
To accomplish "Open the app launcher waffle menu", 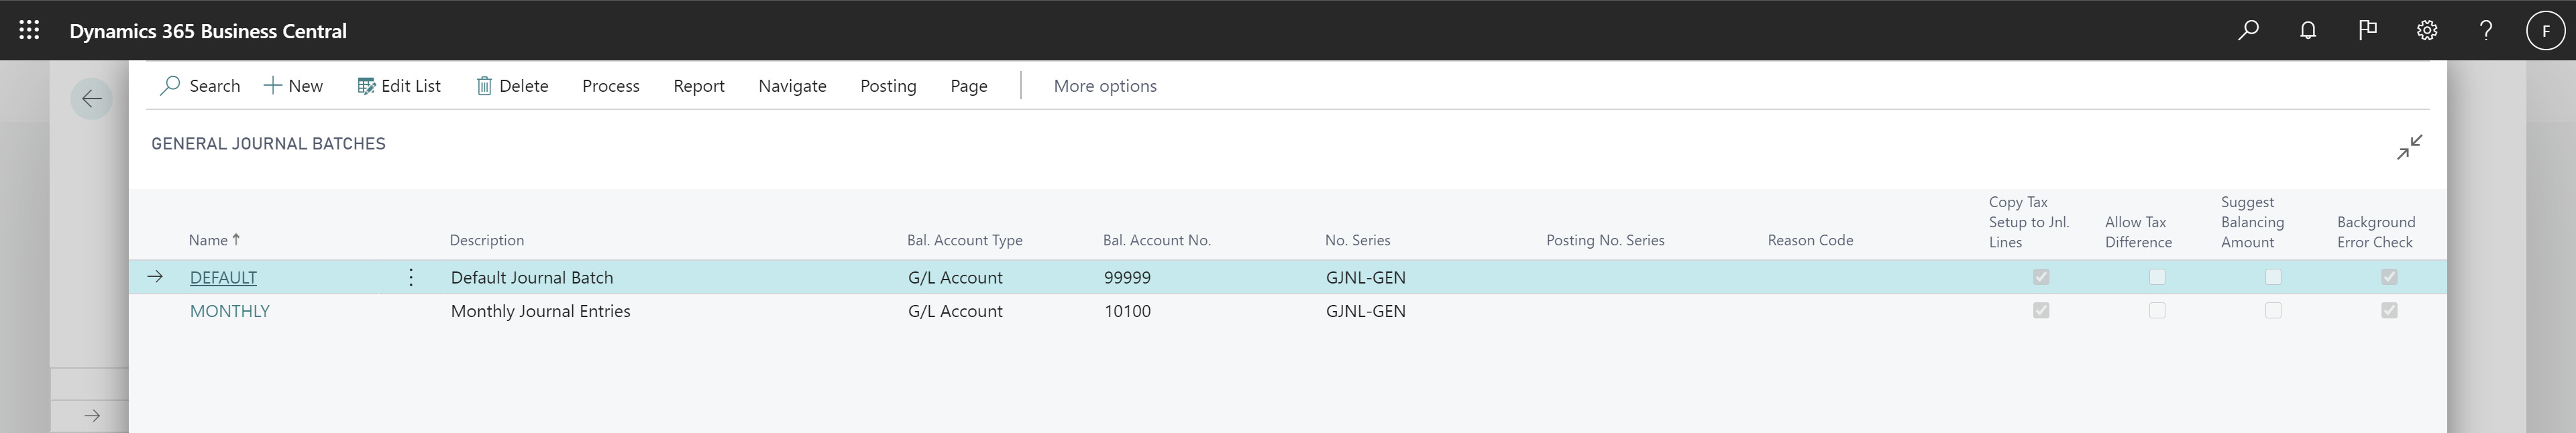I will click(30, 30).
